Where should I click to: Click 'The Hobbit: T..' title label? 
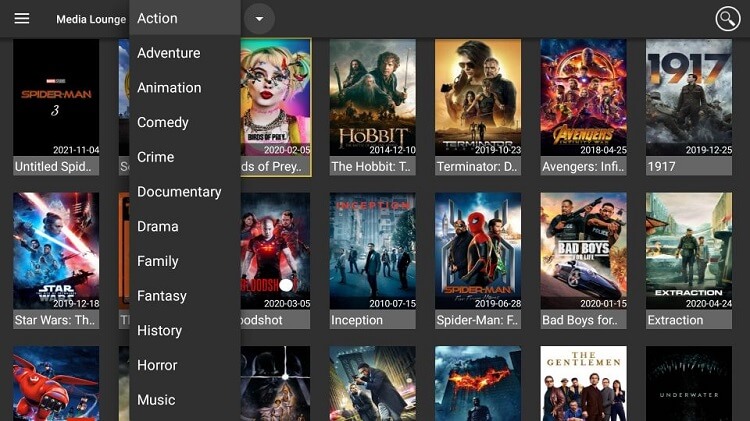coord(373,166)
